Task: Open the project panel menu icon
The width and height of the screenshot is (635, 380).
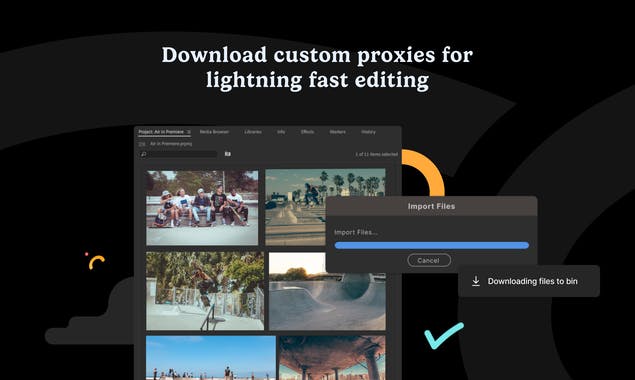Action: 189,132
